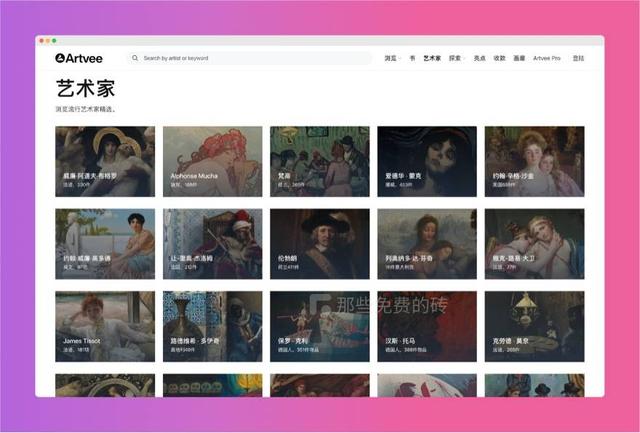
Task: Go to Artvee Pro
Action: coord(547,58)
